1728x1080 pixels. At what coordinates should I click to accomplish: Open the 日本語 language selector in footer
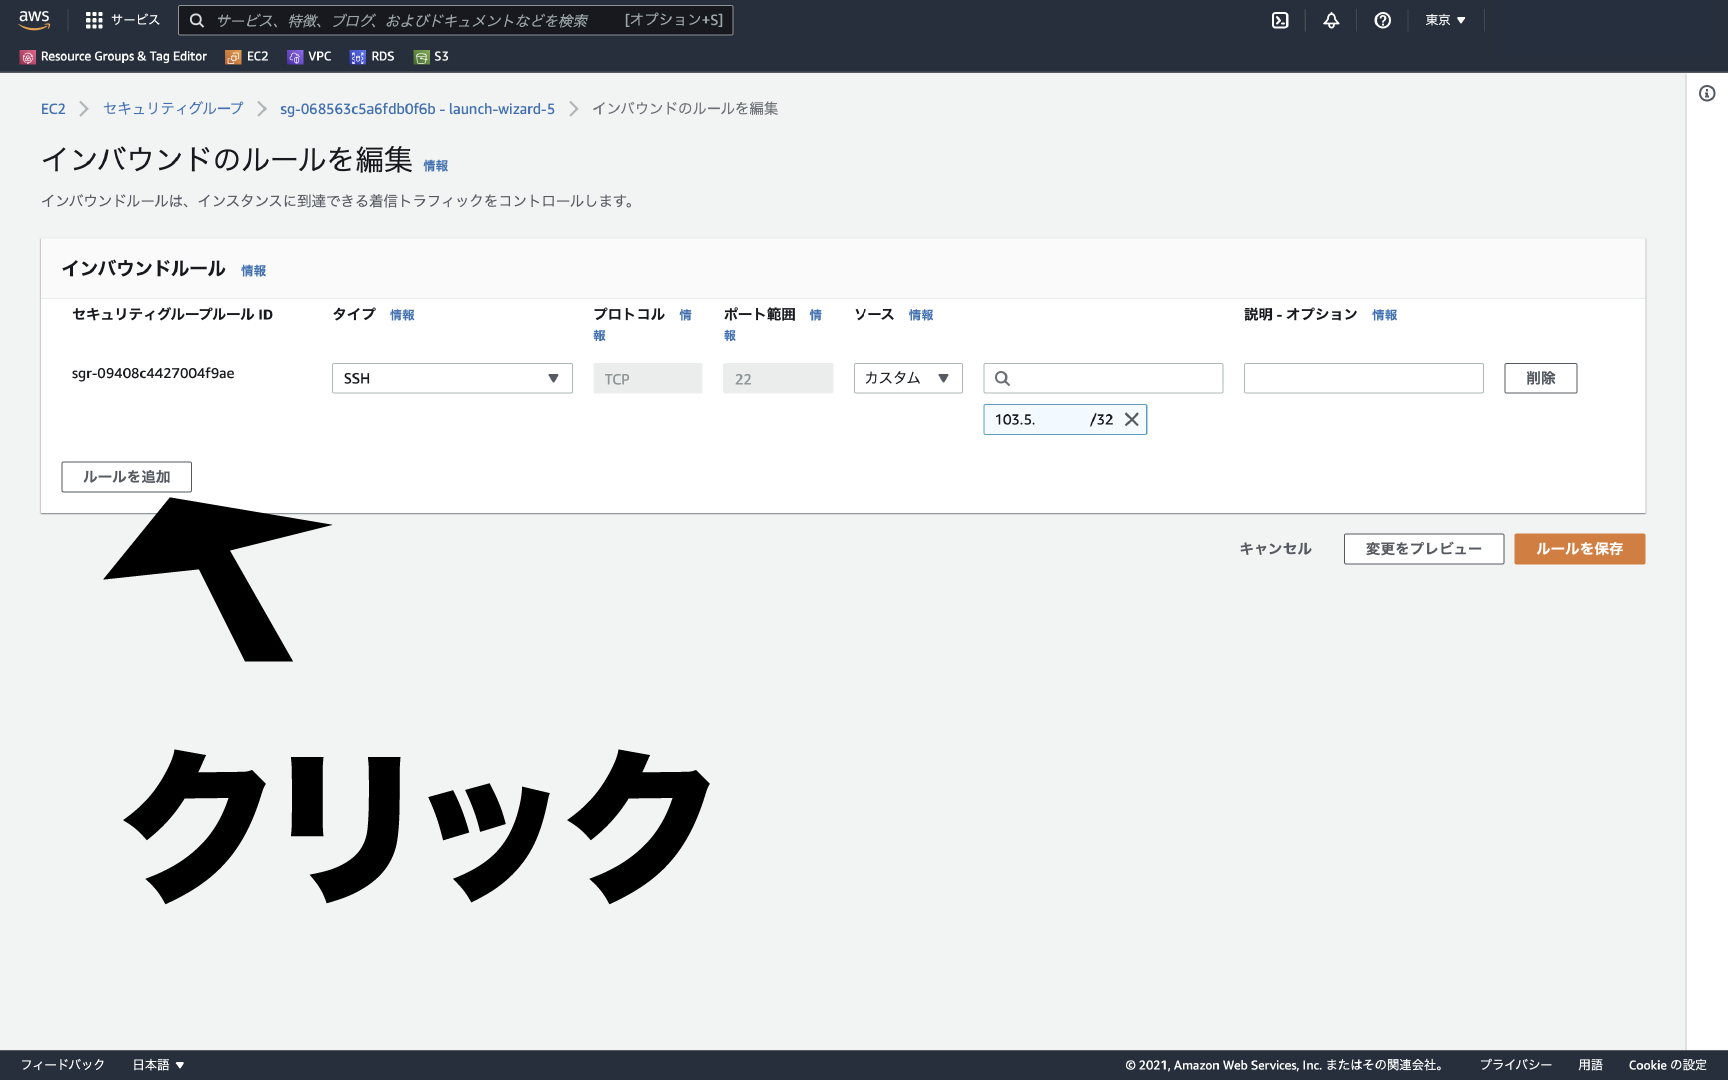coord(159,1065)
